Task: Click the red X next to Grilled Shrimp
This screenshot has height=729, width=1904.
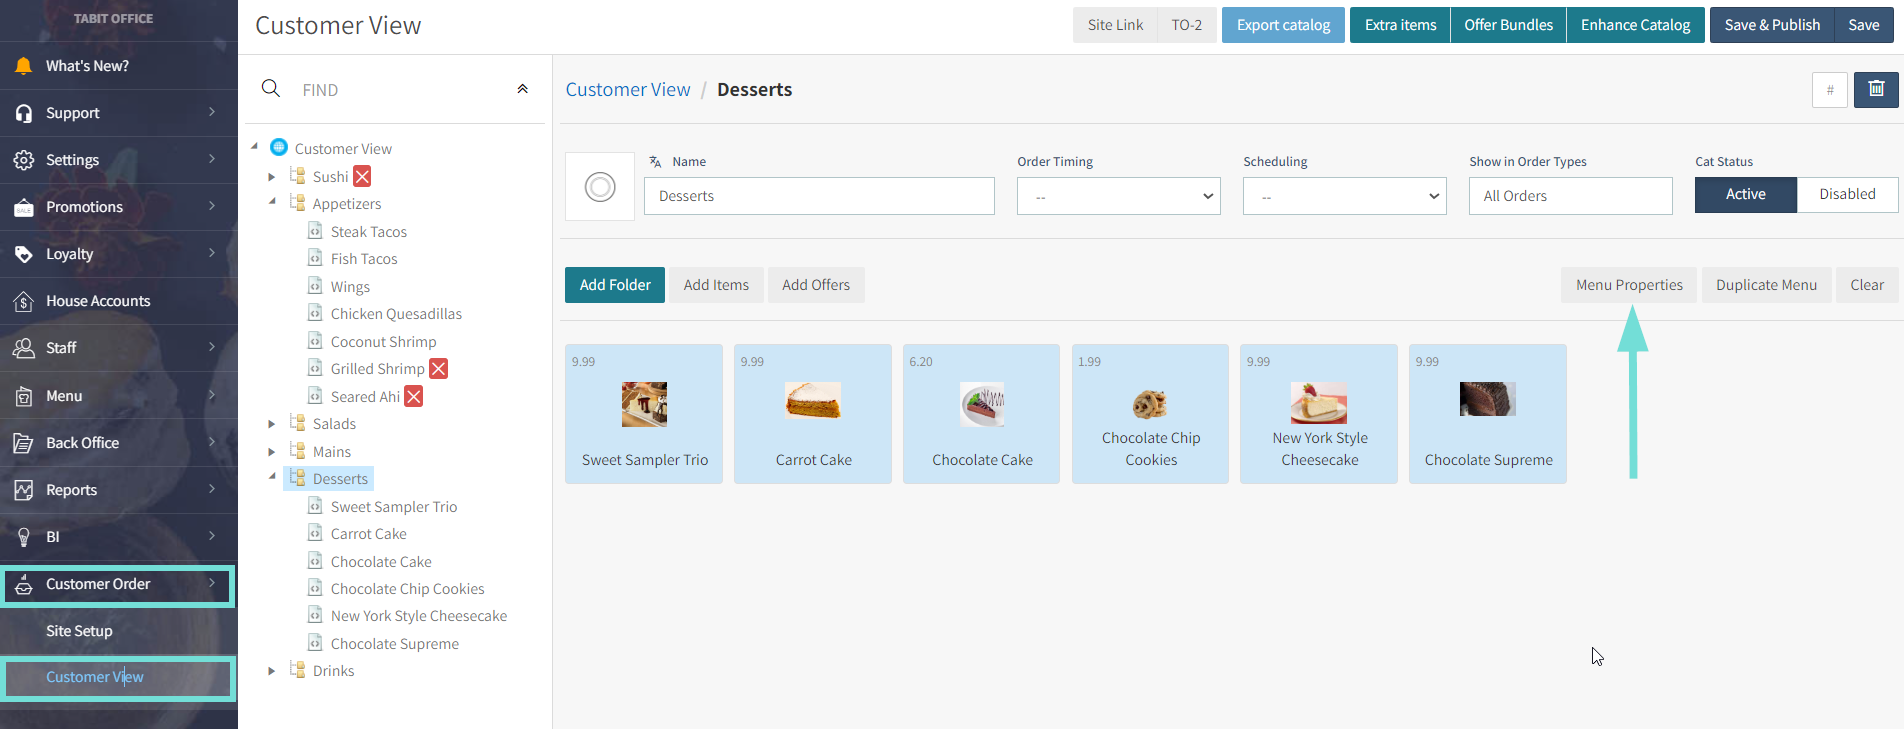Action: [x=438, y=369]
